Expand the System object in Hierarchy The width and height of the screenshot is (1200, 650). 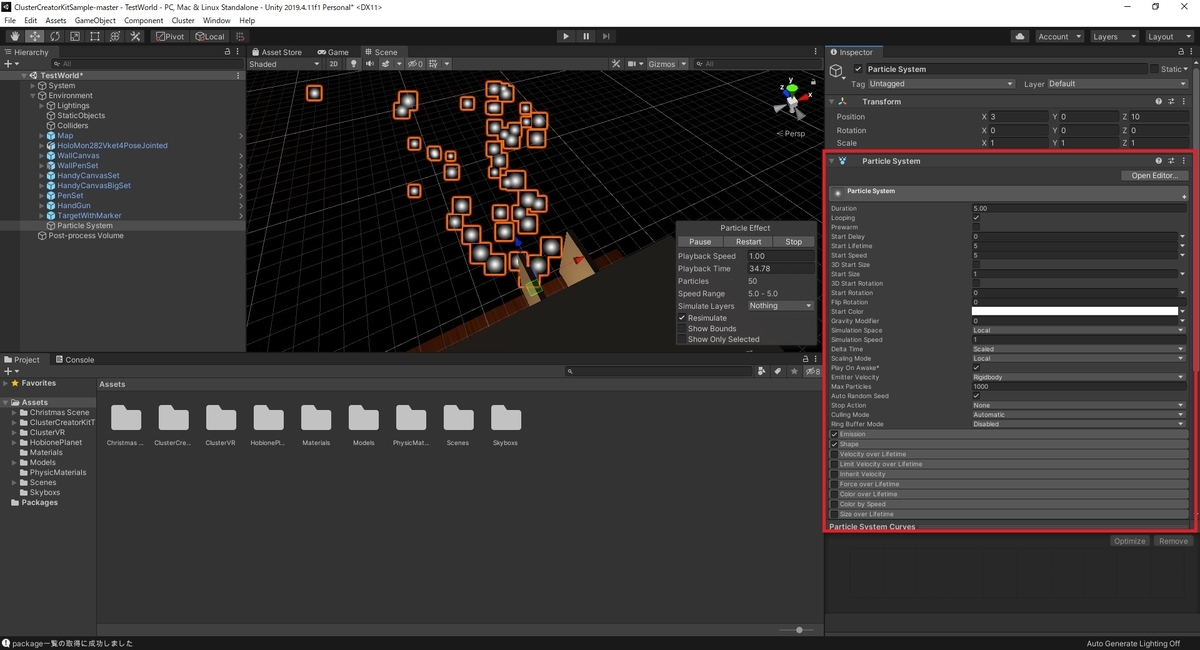point(33,86)
